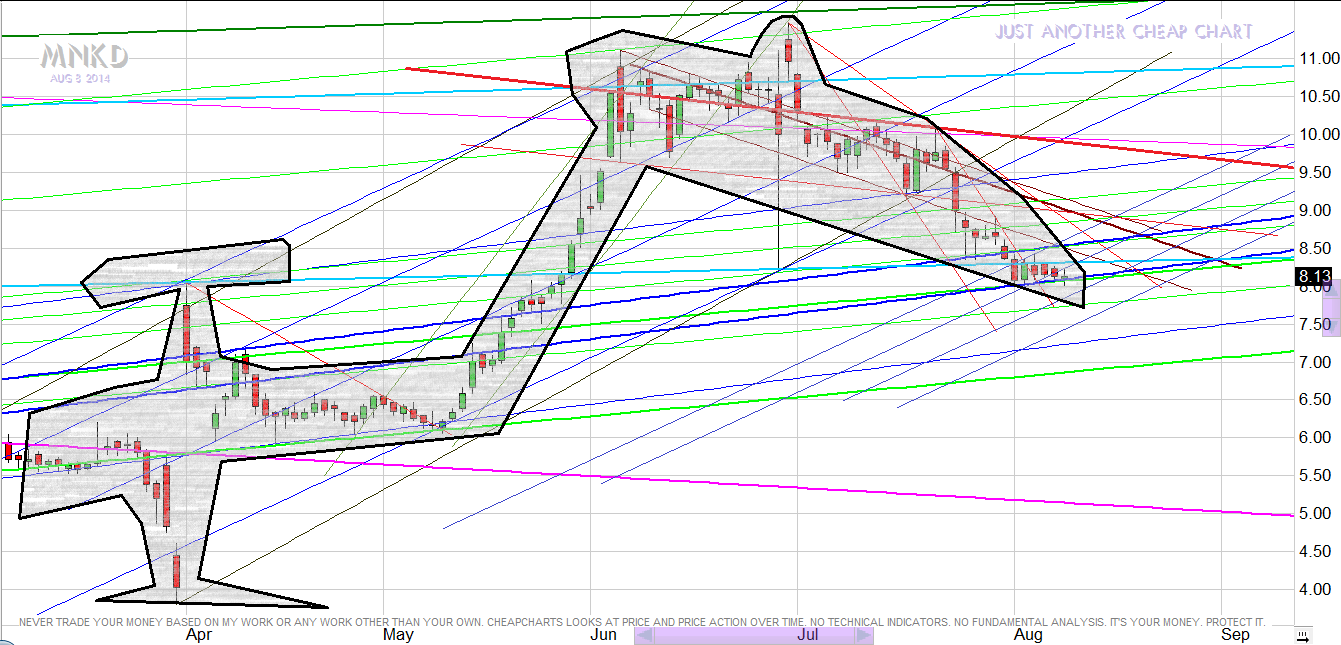Click the May label on time axis
Viewport: 1341px width, 645px height.
pos(398,635)
